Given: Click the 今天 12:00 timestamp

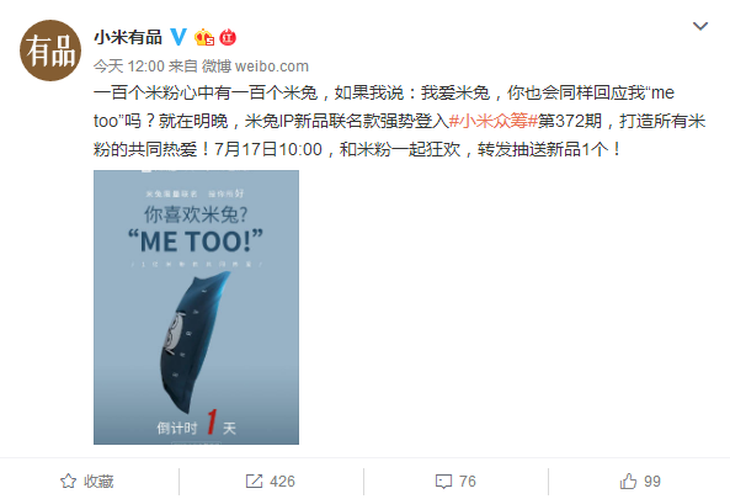Looking at the screenshot, I should [x=129, y=66].
